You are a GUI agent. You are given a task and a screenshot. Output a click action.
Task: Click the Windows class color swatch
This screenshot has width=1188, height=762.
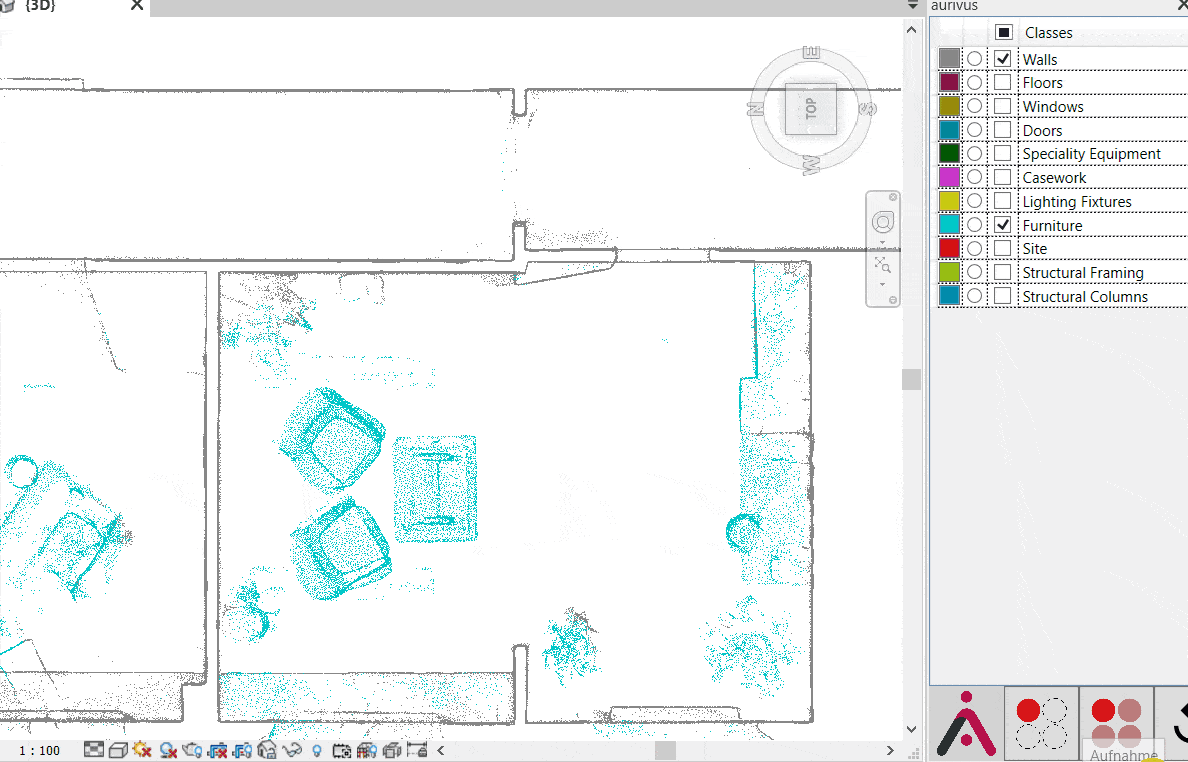(x=949, y=106)
